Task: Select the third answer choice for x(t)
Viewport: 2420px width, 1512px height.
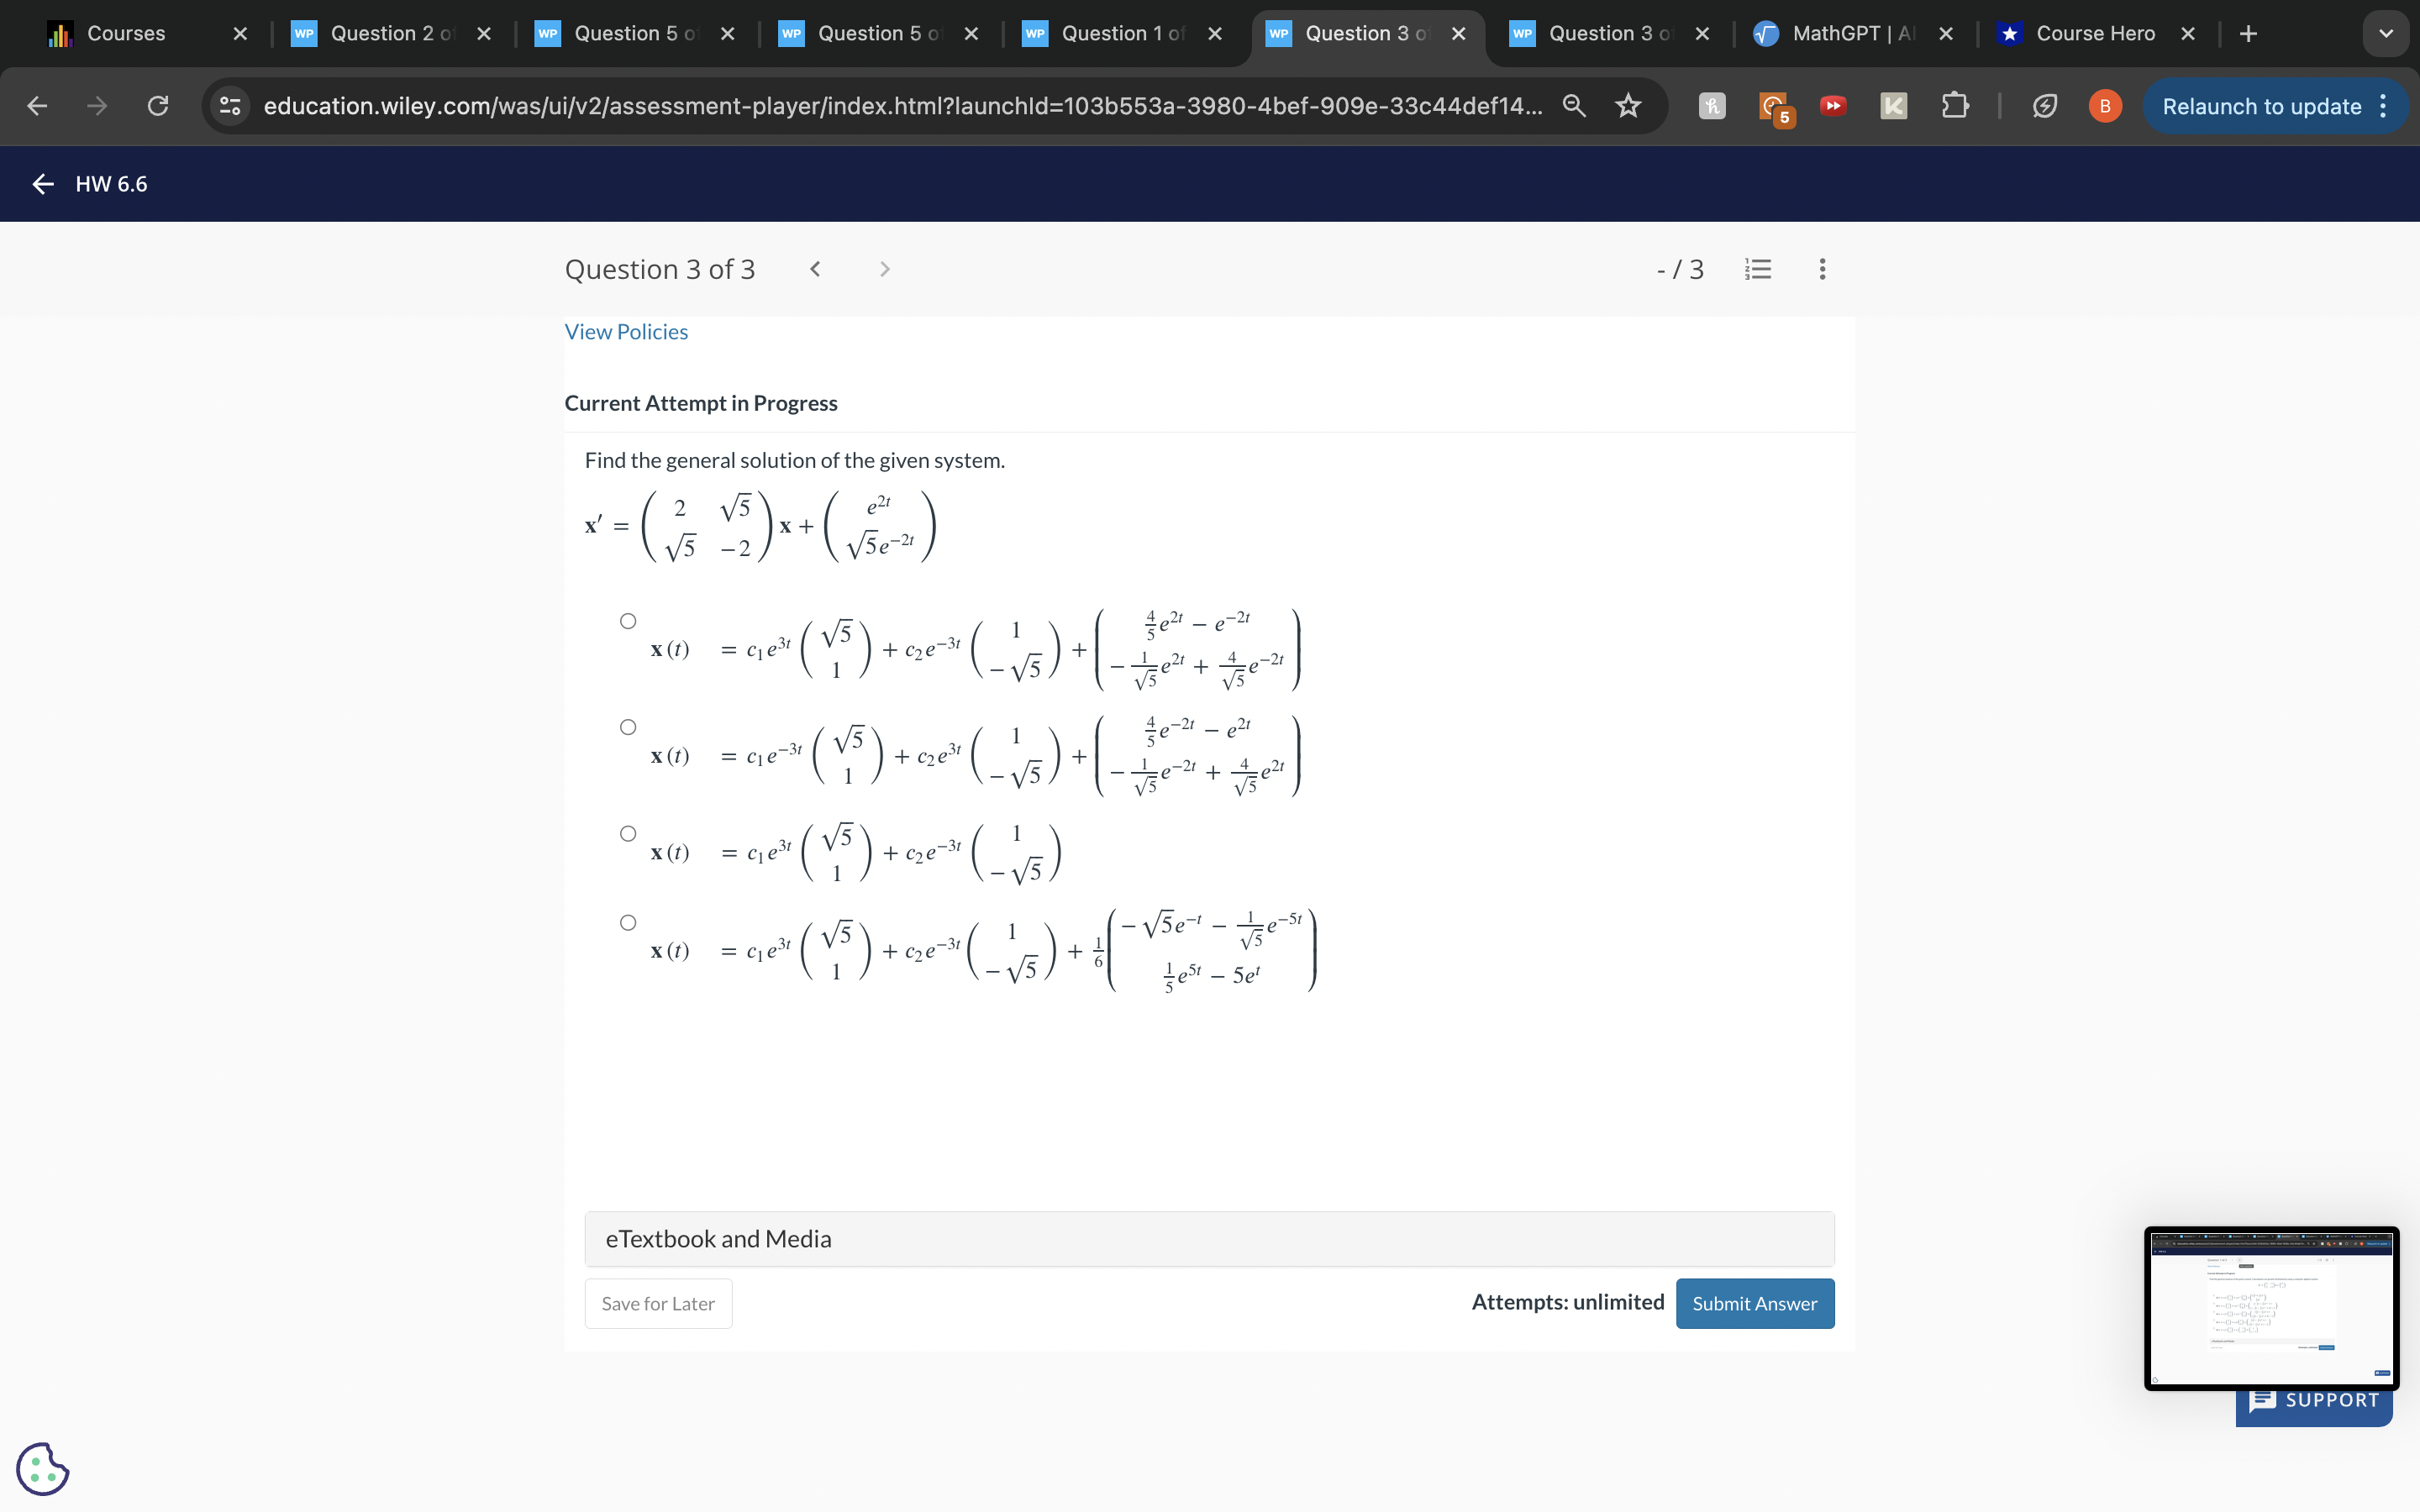Action: [x=628, y=833]
